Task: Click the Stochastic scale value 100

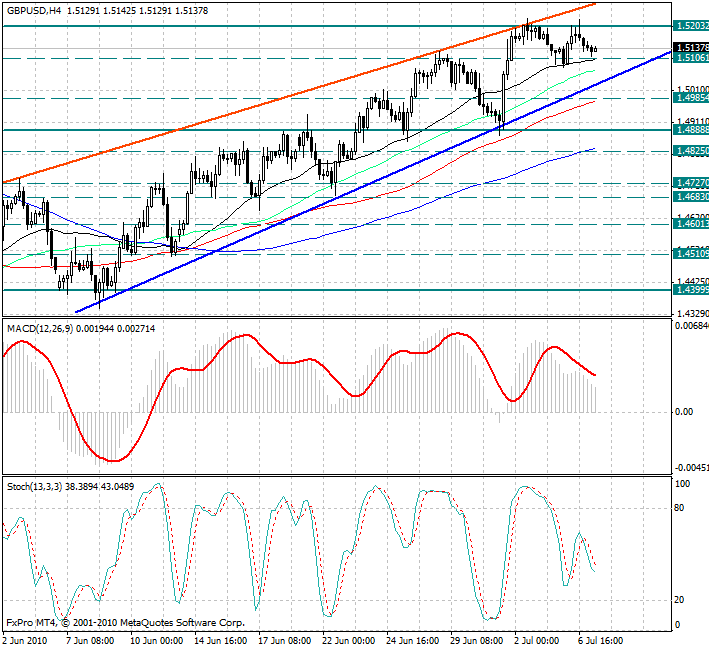Action: 682,484
